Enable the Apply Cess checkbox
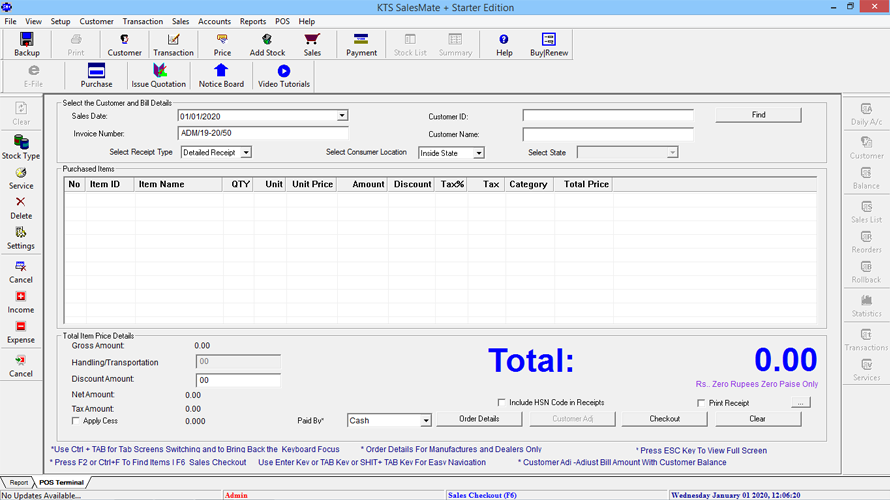 pyautogui.click(x=75, y=421)
